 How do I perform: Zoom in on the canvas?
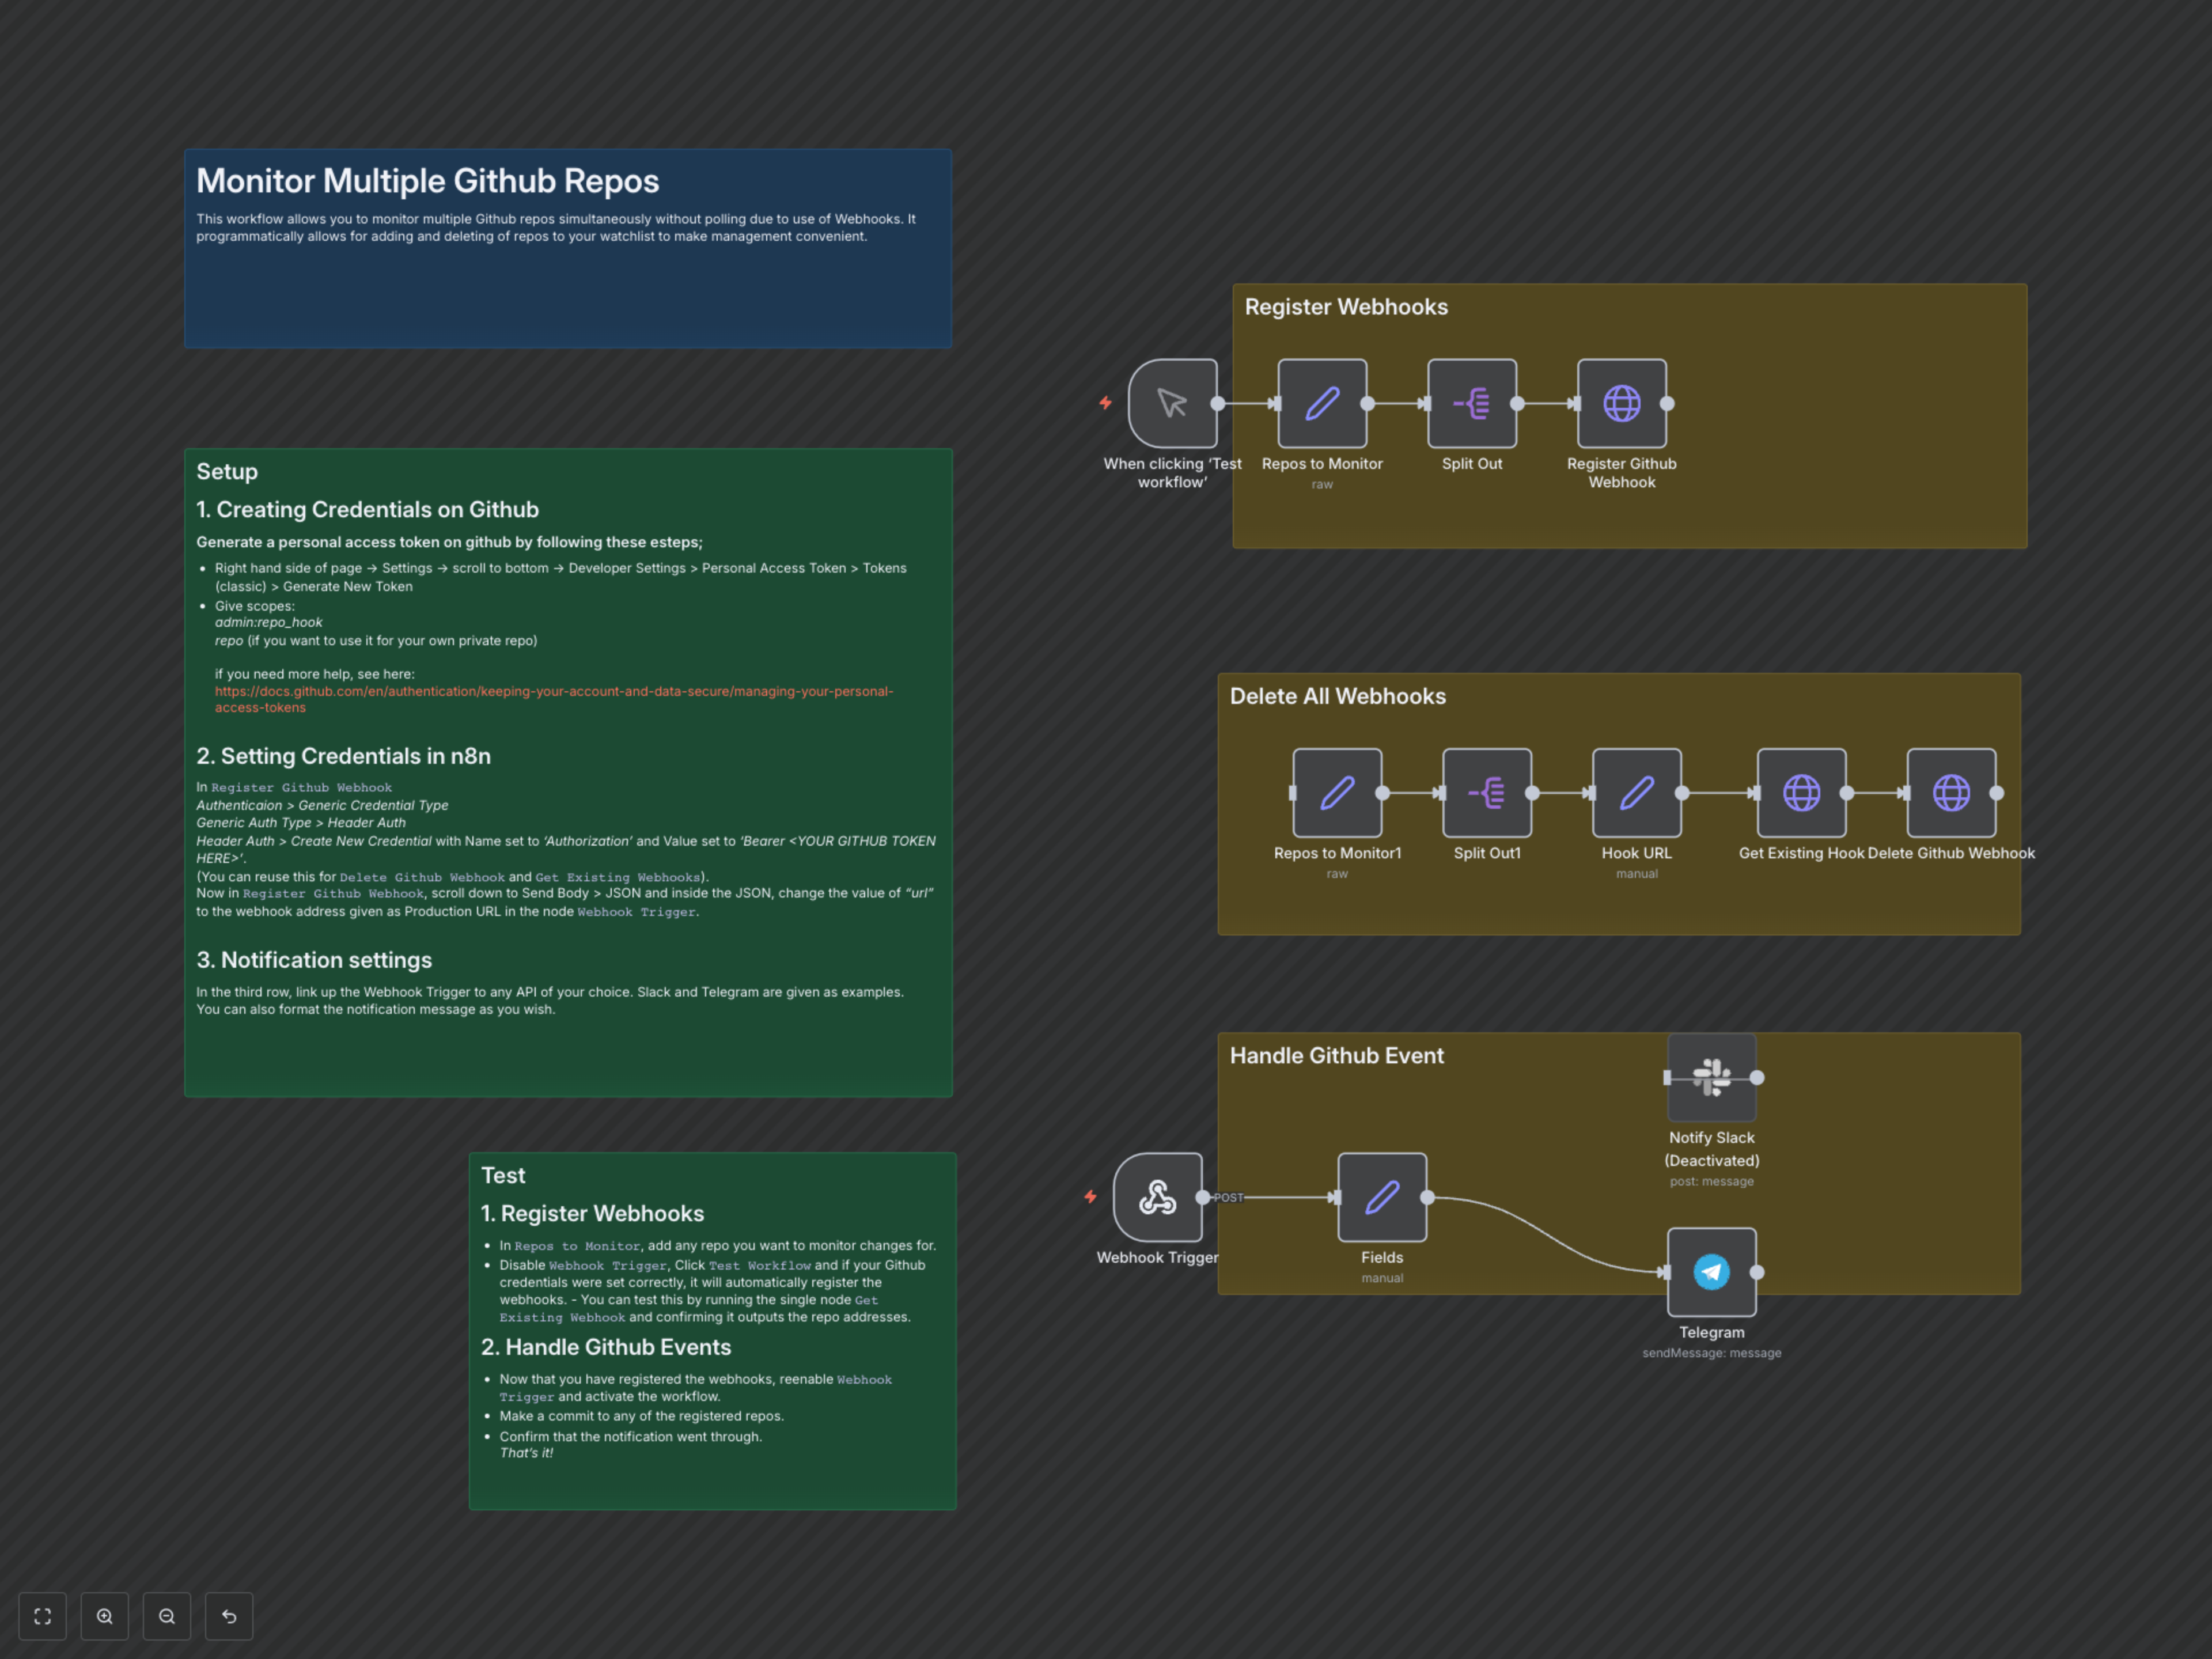105,1616
